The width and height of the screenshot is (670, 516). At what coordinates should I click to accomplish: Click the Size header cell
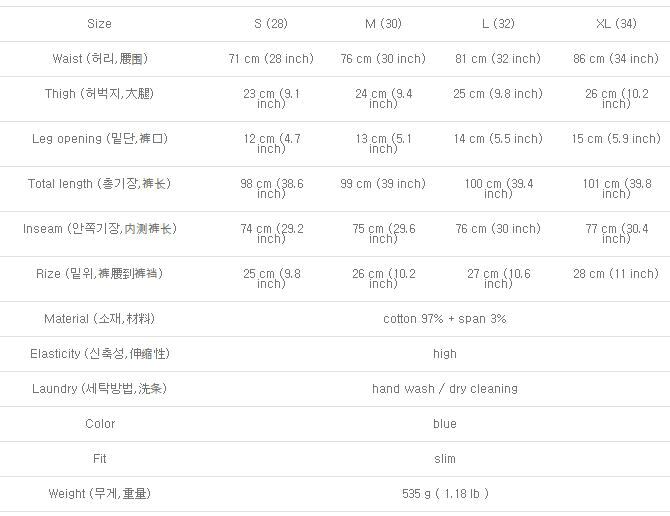100,24
